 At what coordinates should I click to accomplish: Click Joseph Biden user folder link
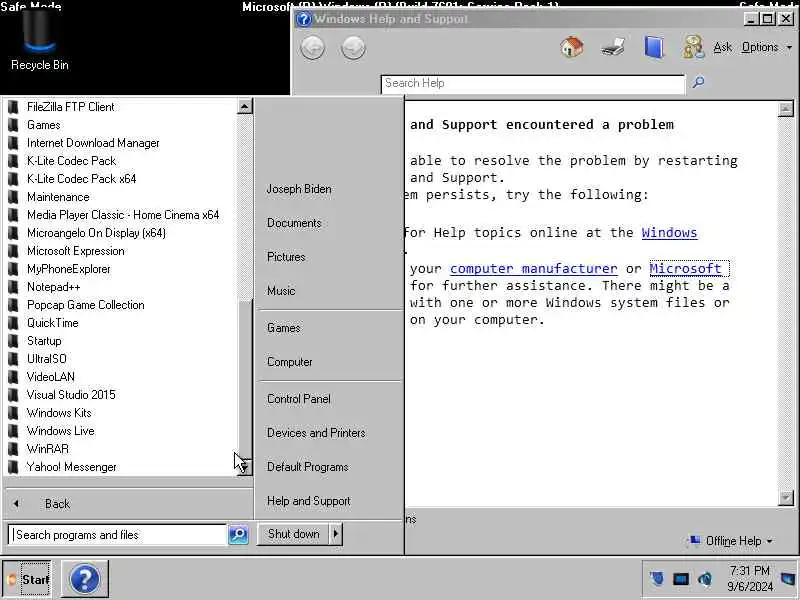click(x=299, y=189)
